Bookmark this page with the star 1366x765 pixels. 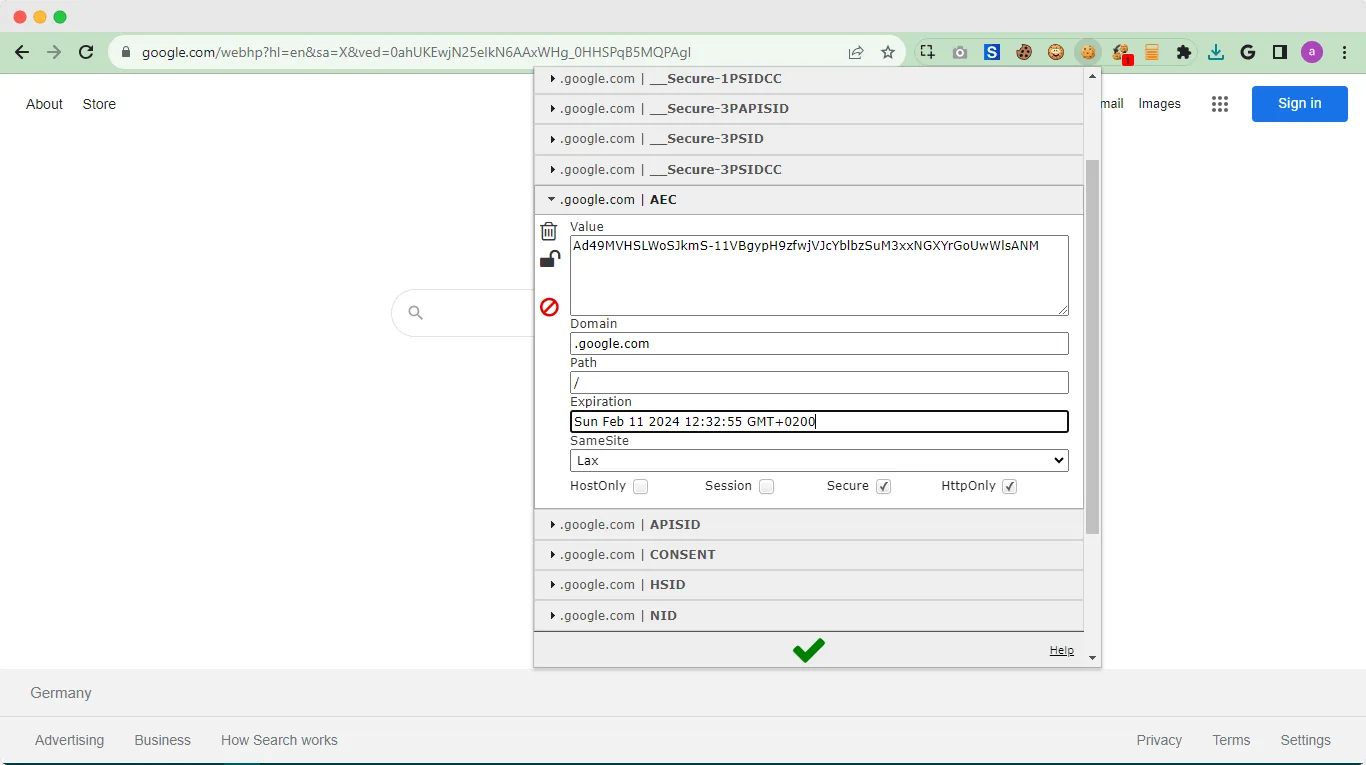tap(888, 52)
